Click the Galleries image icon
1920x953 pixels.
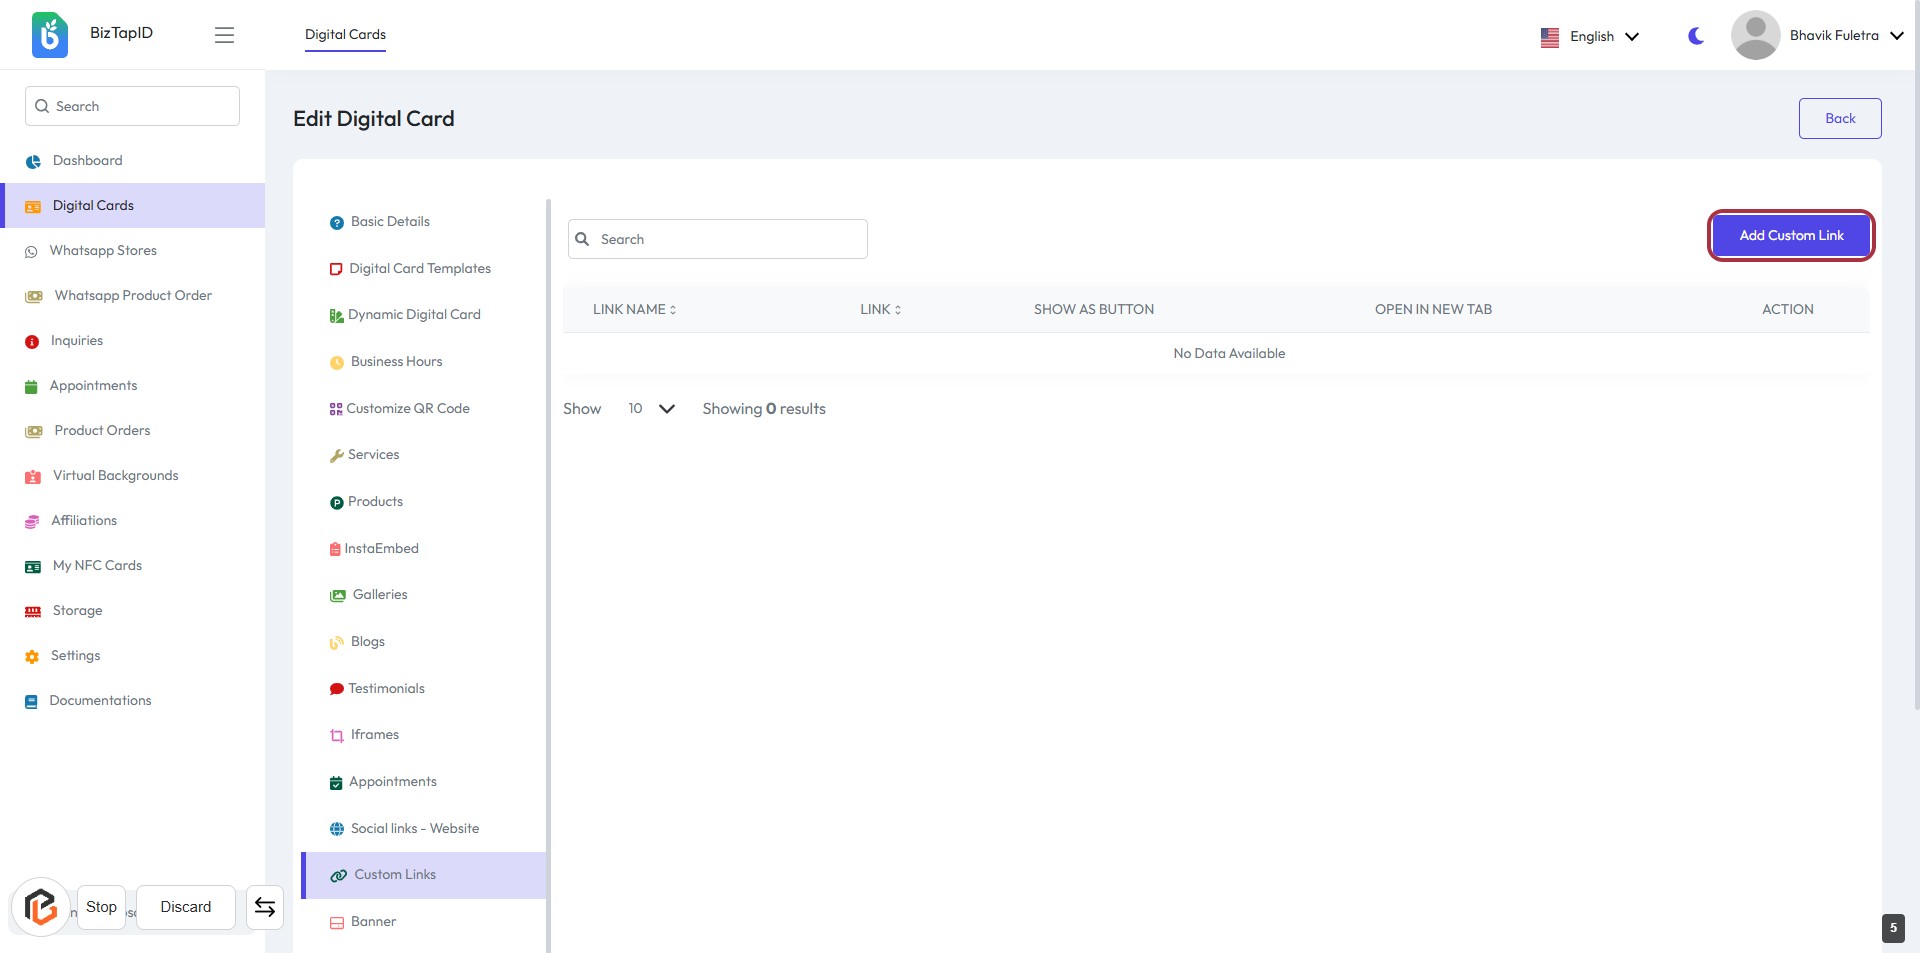[338, 596]
